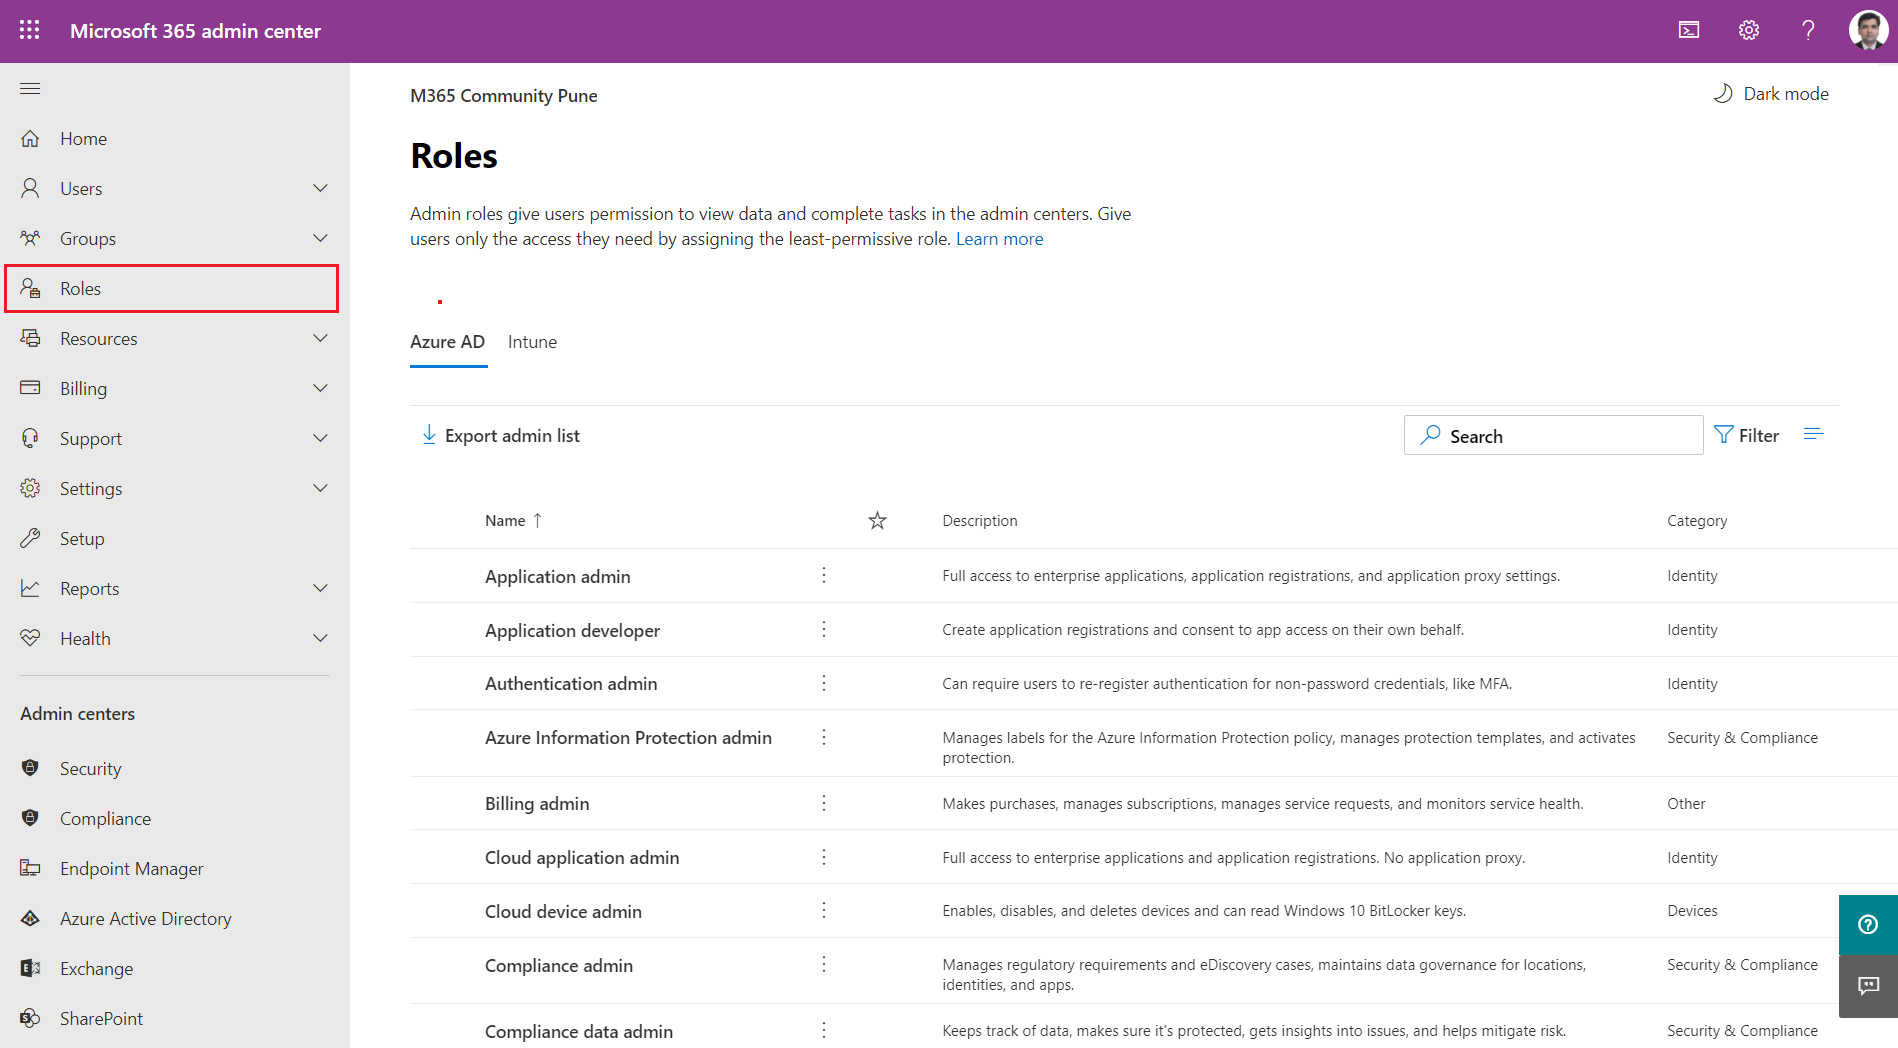The width and height of the screenshot is (1898, 1048).
Task: Sort roles by the Name column
Action: coord(505,521)
